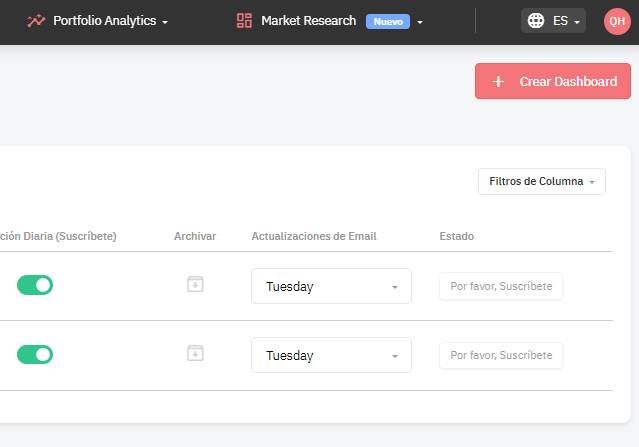Click first row Por favor, Suscríbete button
639x447 pixels.
[x=501, y=286]
